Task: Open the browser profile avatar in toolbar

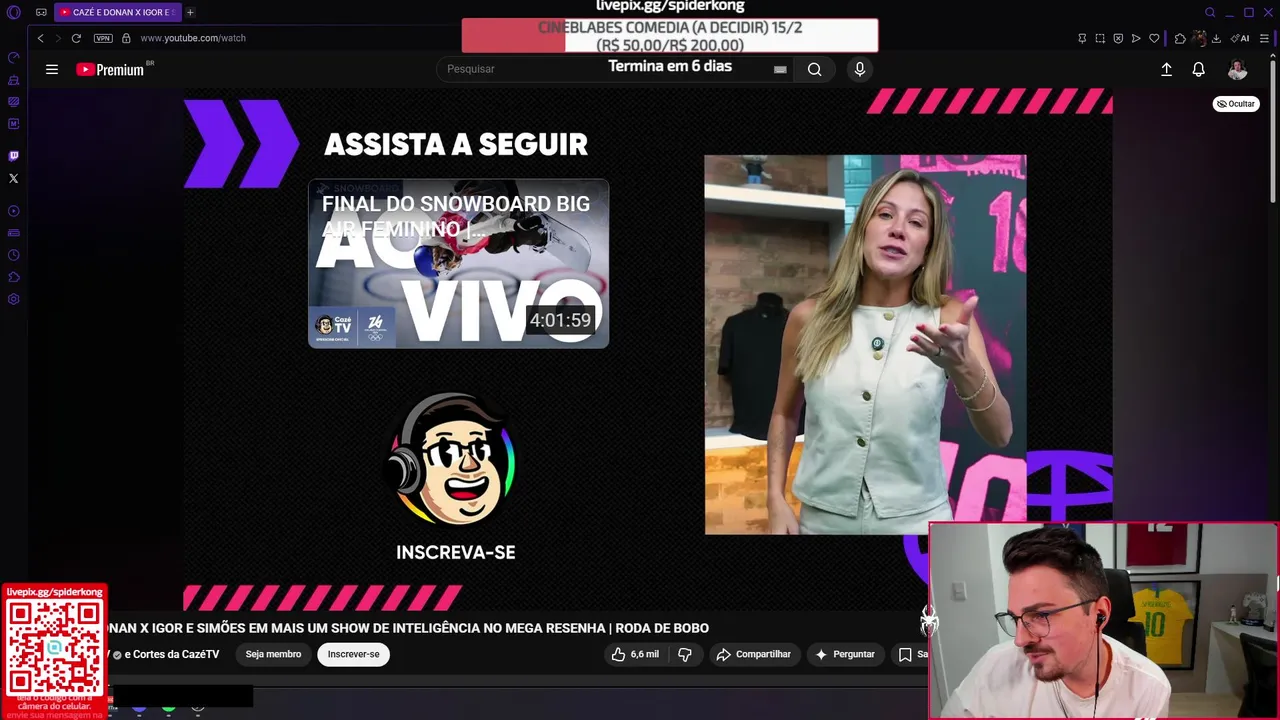Action: point(1198,38)
